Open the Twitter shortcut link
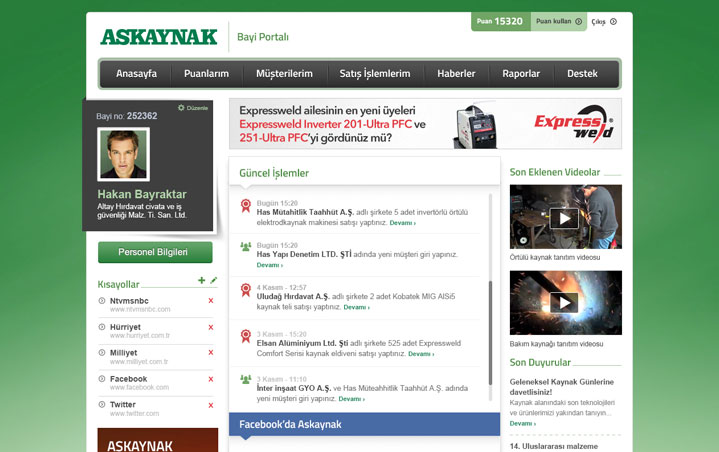Image resolution: width=719 pixels, height=452 pixels. point(122,404)
